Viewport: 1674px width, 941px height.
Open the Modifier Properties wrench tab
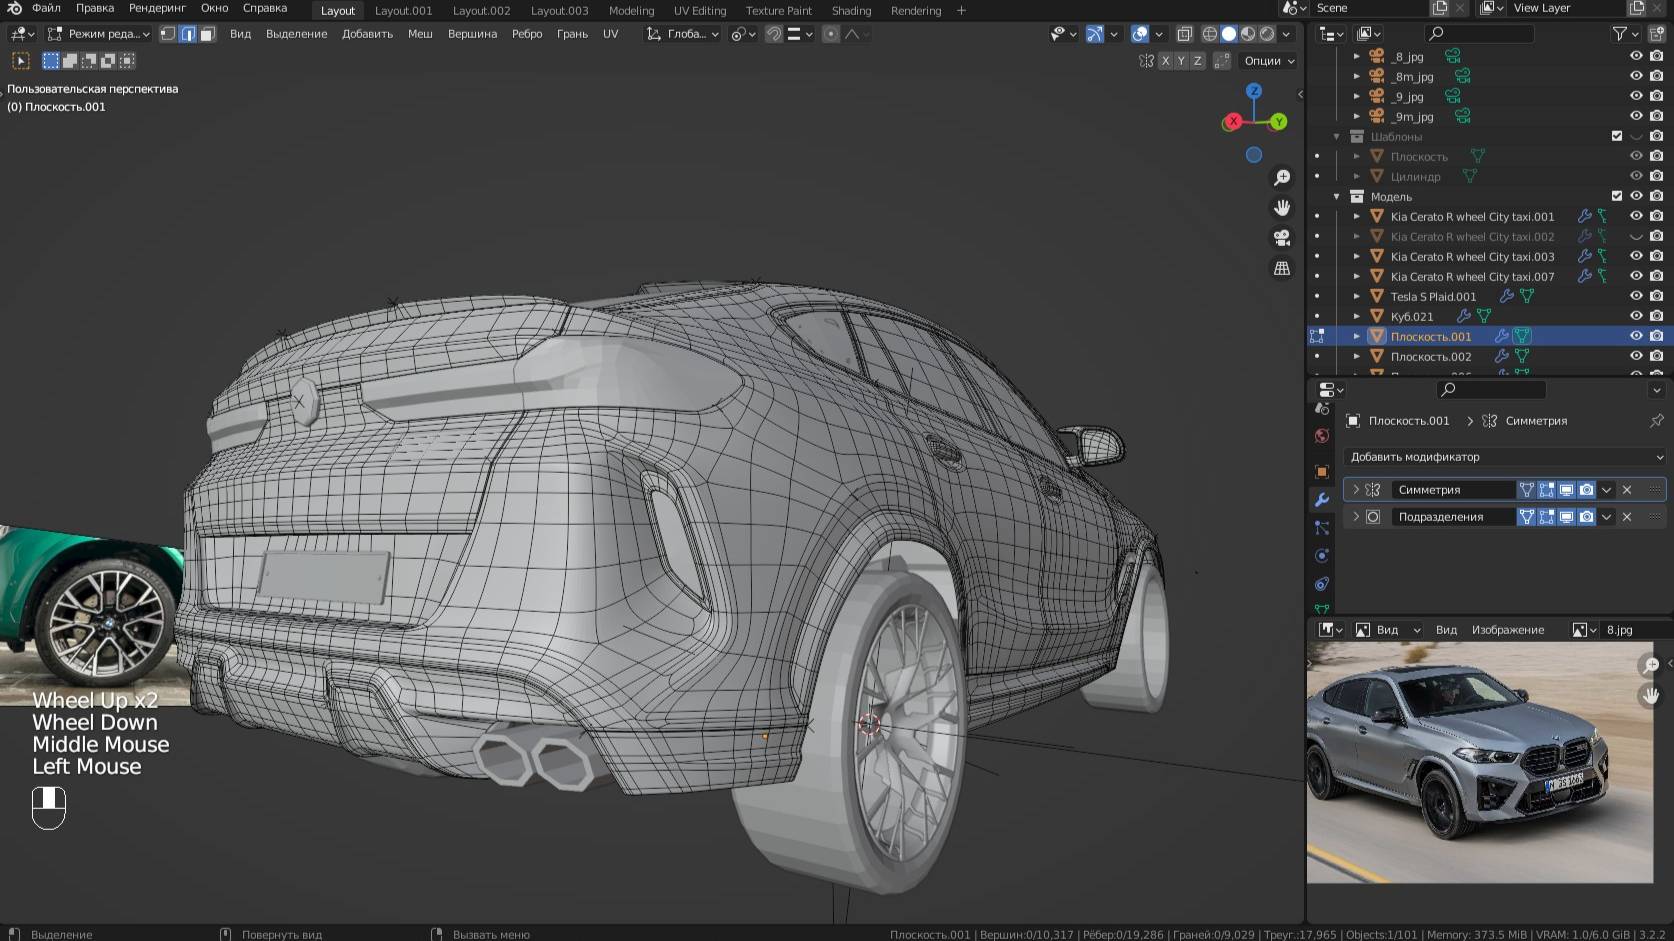click(1321, 499)
